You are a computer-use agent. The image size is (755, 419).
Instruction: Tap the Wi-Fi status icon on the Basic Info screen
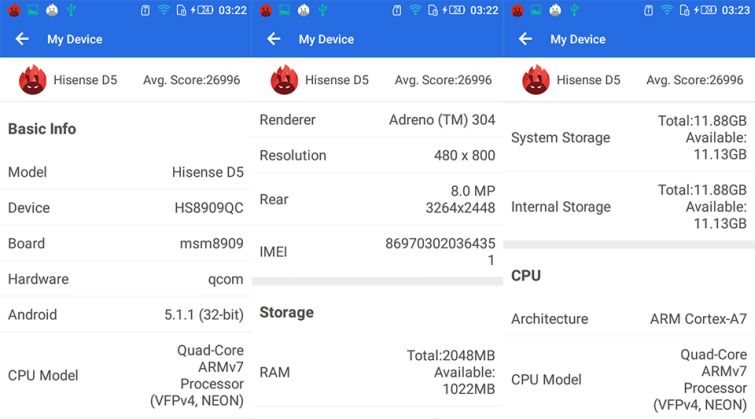pyautogui.click(x=163, y=10)
